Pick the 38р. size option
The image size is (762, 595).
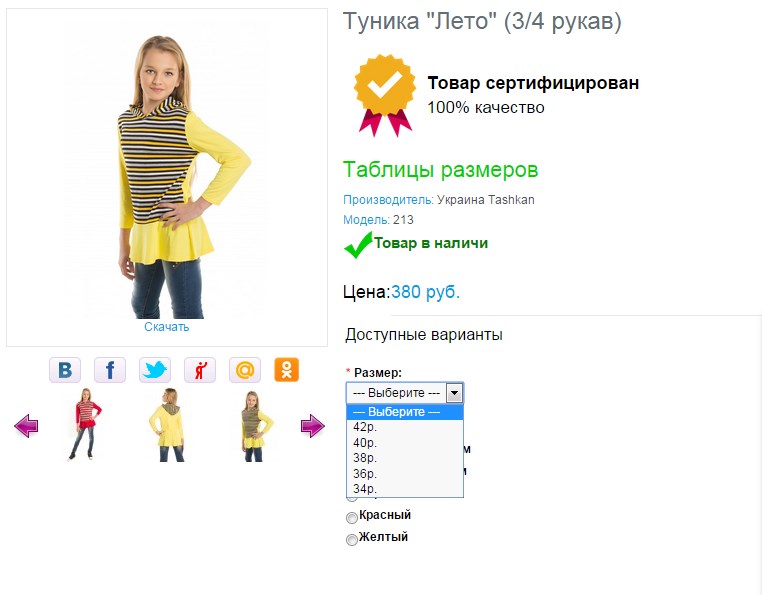pos(405,458)
